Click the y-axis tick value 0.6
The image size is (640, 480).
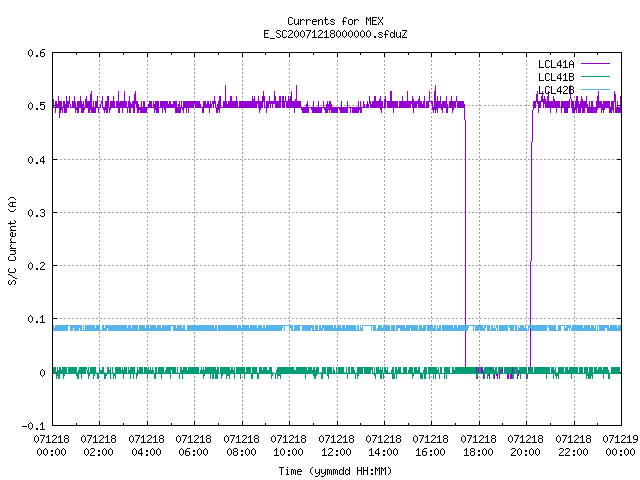click(36, 53)
